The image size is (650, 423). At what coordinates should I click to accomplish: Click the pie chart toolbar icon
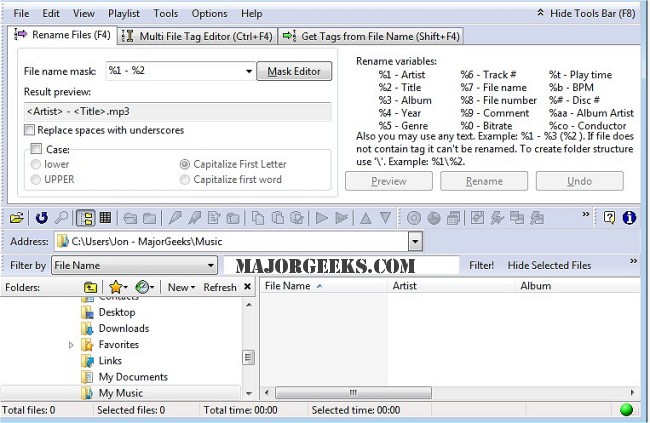tap(434, 218)
